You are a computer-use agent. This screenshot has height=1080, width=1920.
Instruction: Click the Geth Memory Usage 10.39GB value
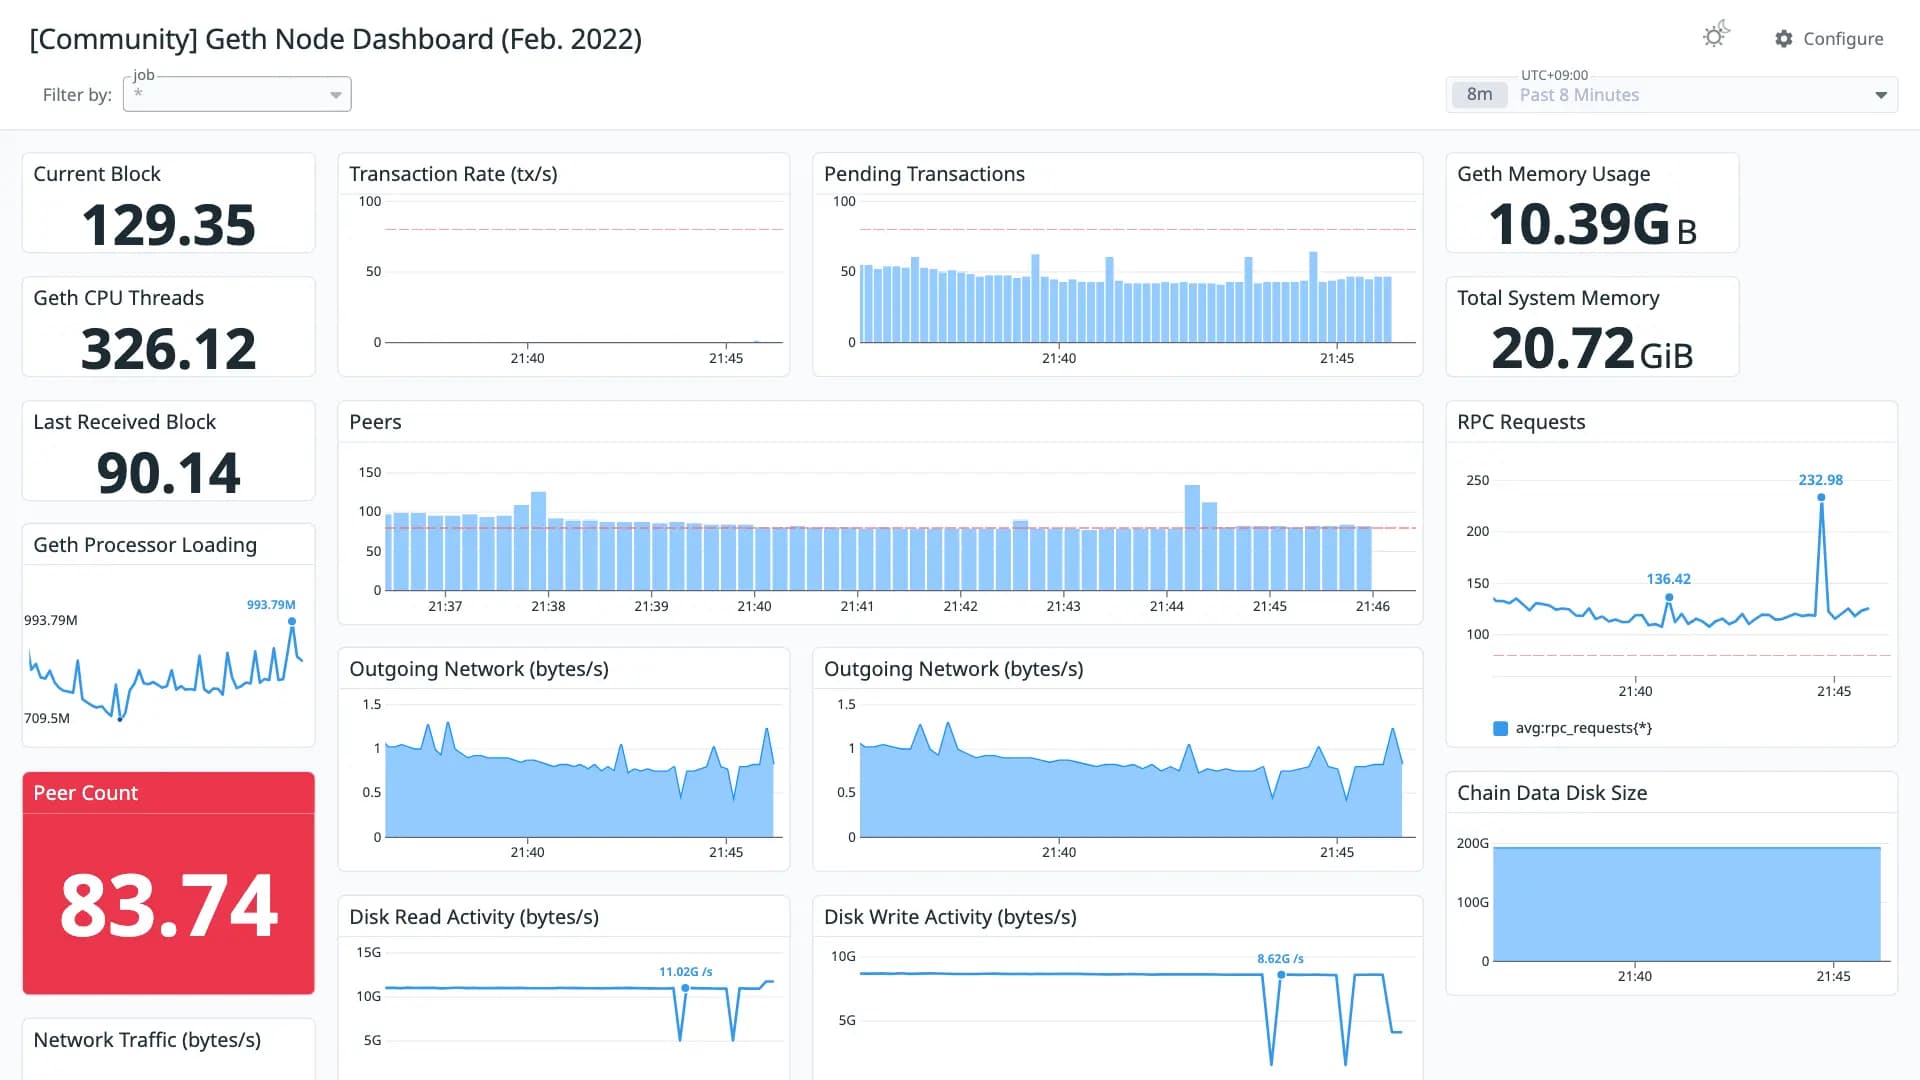pos(1593,224)
